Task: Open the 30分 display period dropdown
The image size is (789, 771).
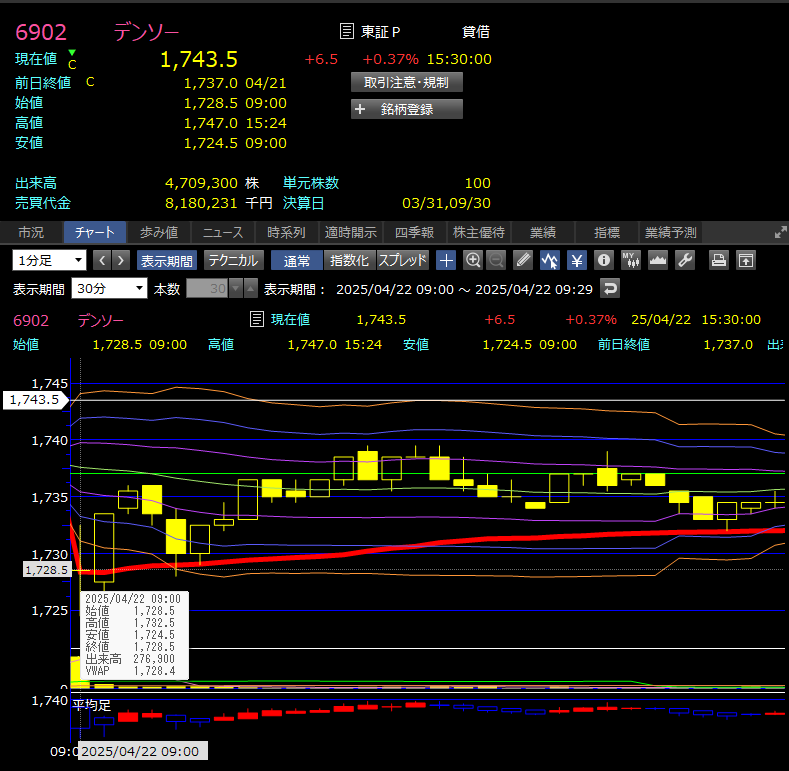Action: point(109,288)
